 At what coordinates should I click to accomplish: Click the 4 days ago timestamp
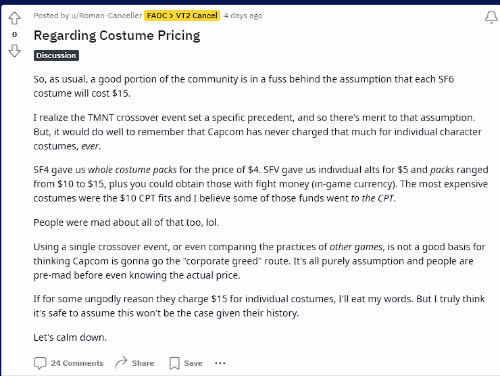tap(243, 16)
